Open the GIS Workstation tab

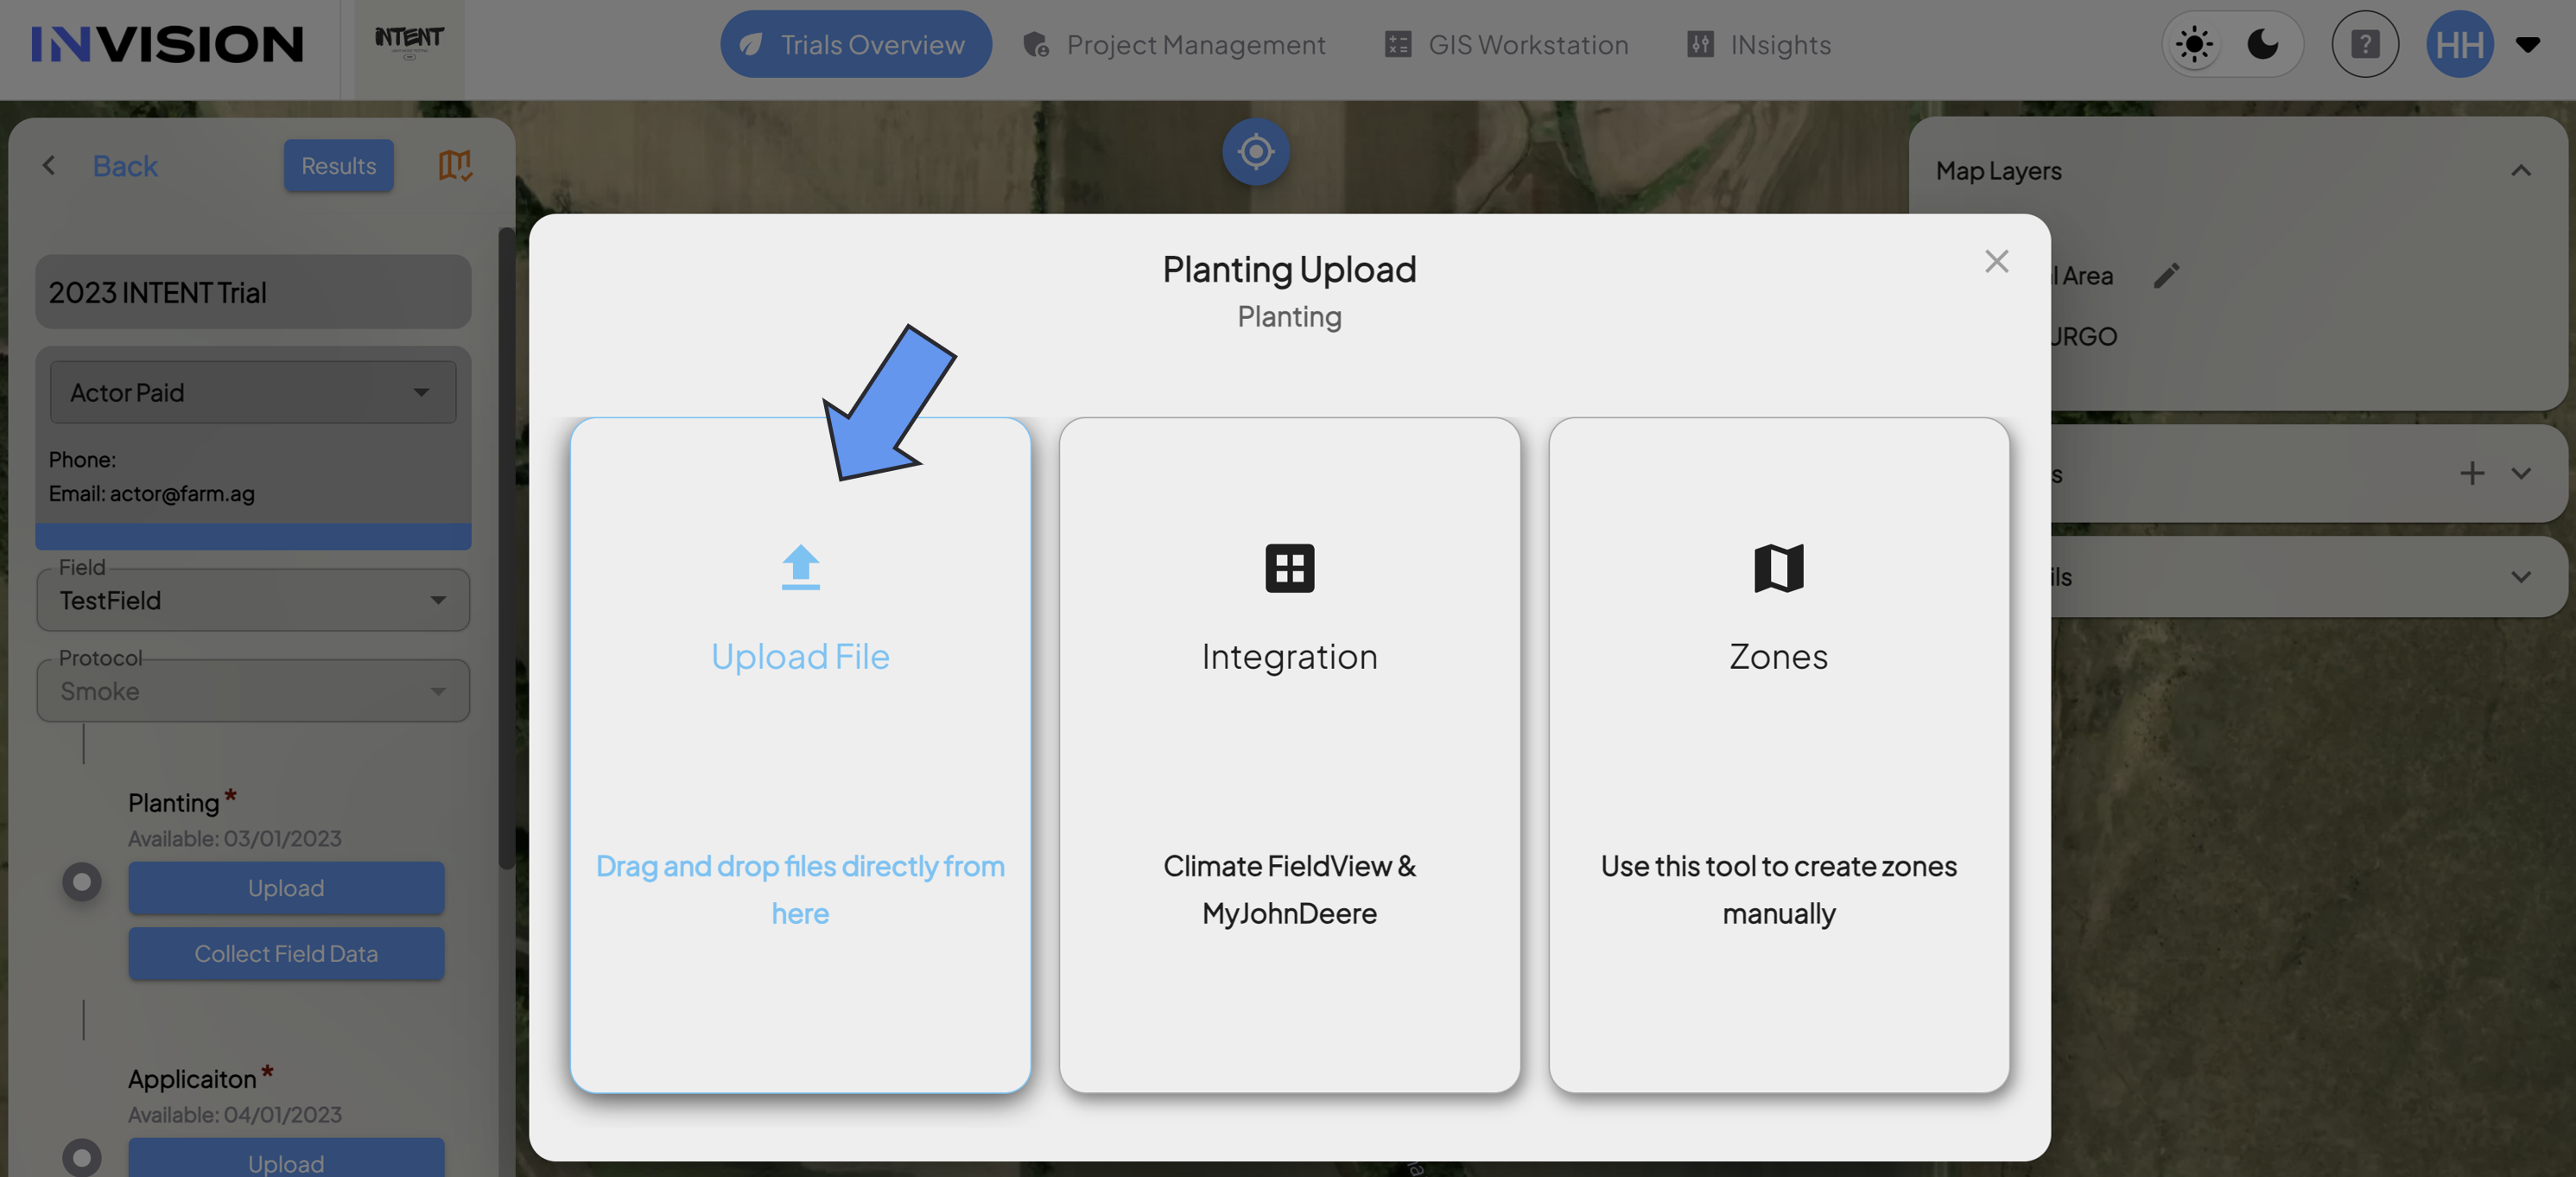pyautogui.click(x=1506, y=45)
